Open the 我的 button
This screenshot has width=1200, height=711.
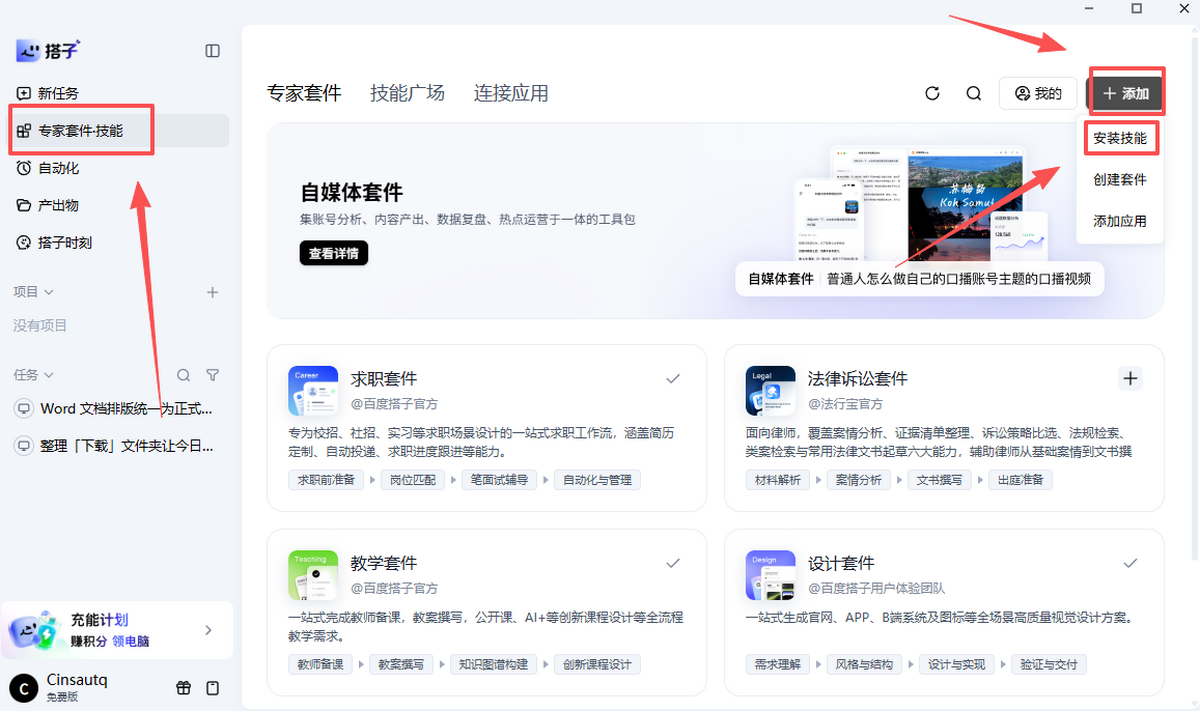1038,93
